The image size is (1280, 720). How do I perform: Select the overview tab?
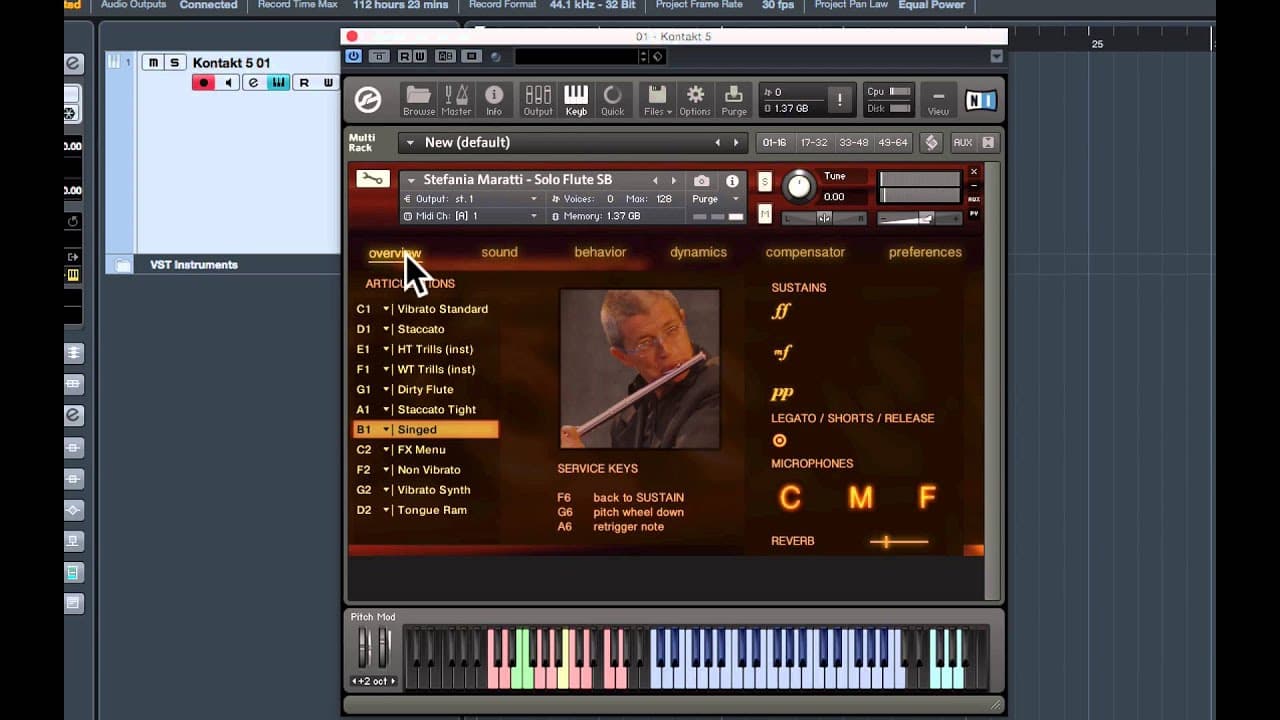tap(395, 253)
